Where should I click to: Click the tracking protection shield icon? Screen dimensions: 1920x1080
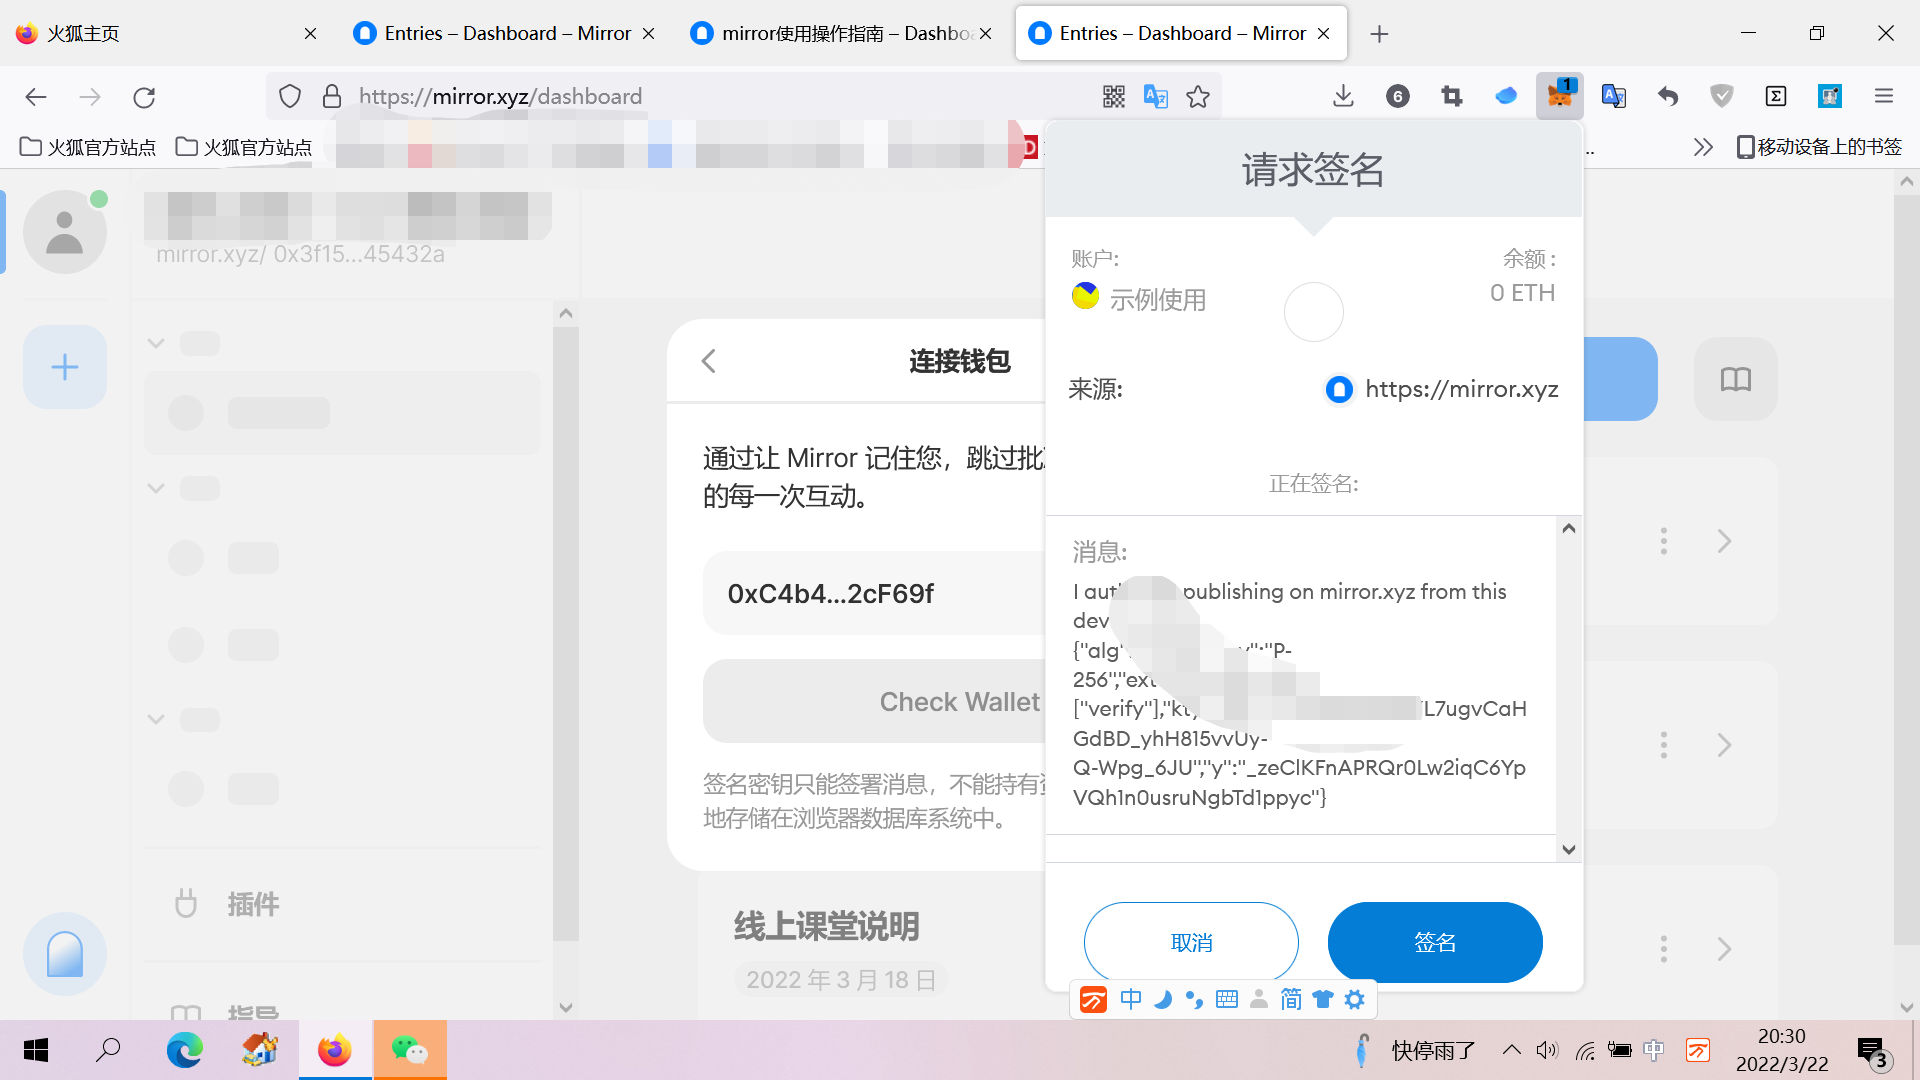pyautogui.click(x=290, y=96)
